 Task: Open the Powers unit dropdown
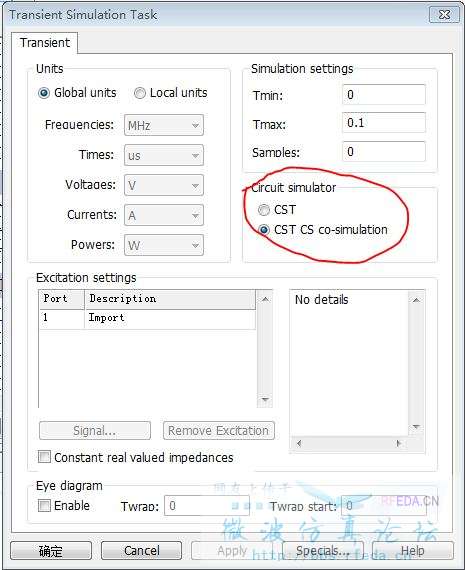164,245
